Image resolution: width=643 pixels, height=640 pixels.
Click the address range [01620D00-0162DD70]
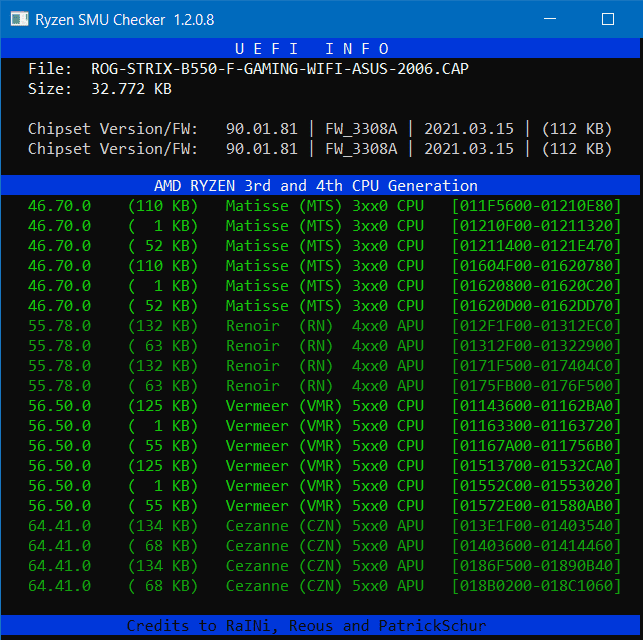coord(536,306)
